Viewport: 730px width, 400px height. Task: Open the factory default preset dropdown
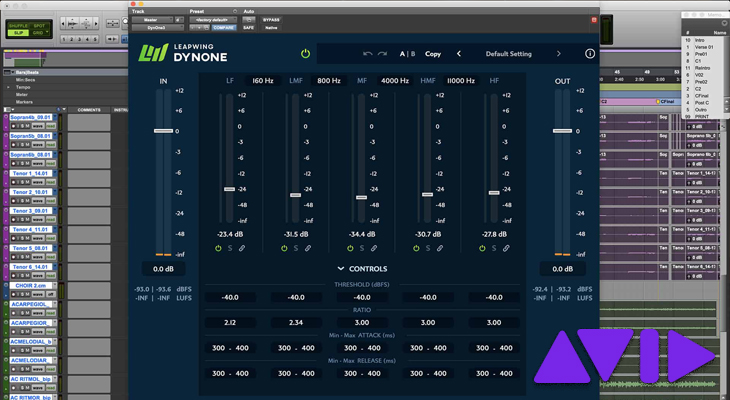[x=213, y=20]
